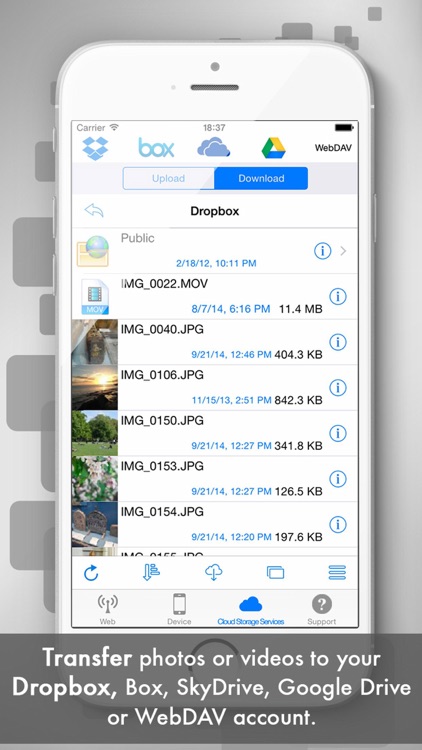Screen dimensions: 422x750
Task: Expand the Public folder chevron
Action: 343,251
